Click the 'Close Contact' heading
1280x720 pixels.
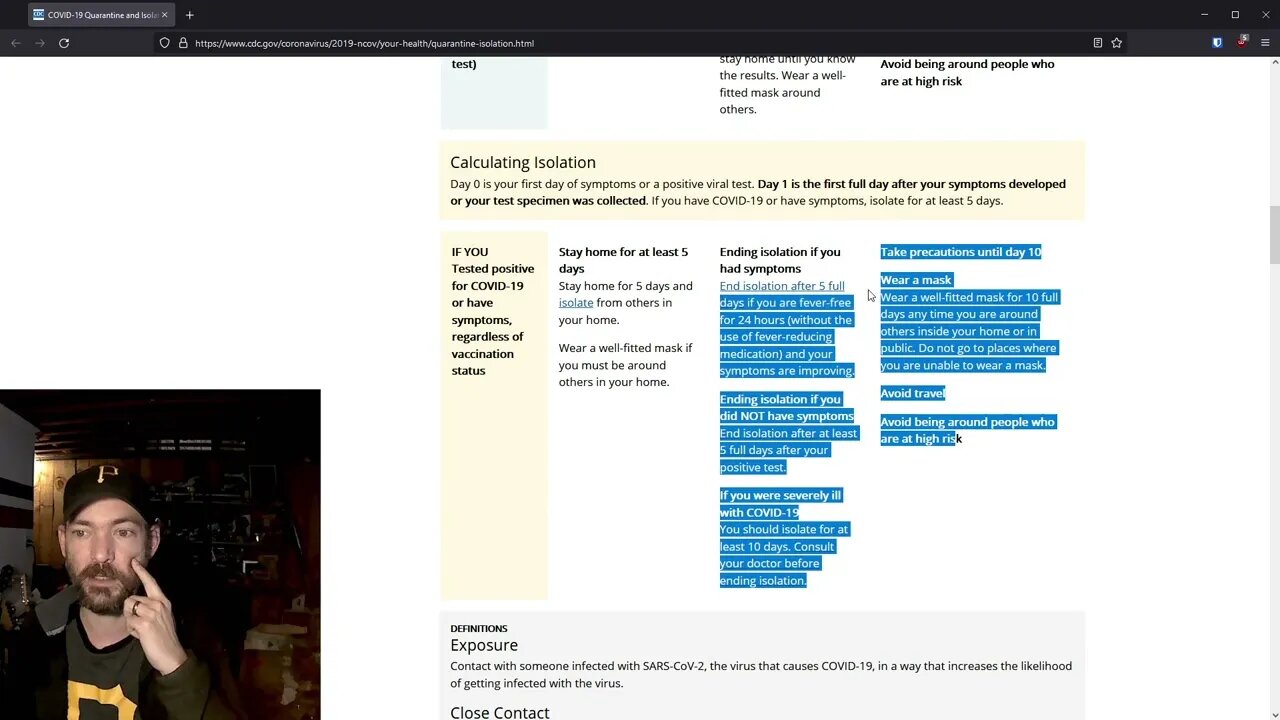coord(500,712)
